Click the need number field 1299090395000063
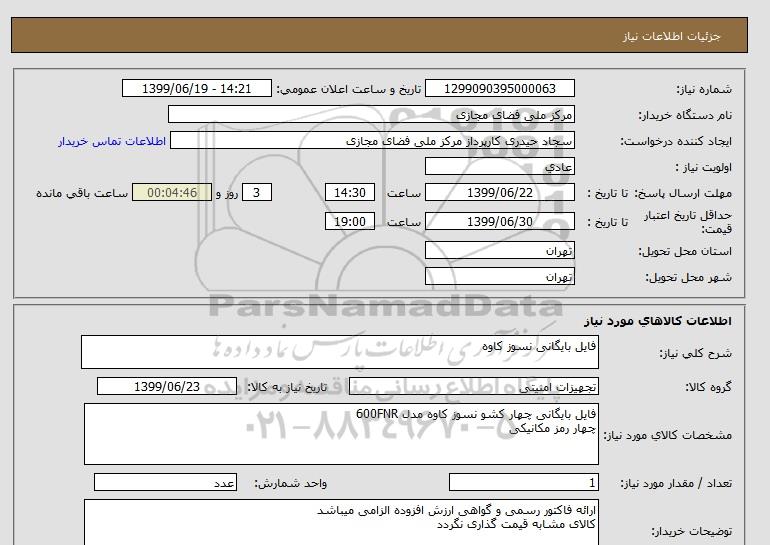770x545 pixels. point(499,88)
